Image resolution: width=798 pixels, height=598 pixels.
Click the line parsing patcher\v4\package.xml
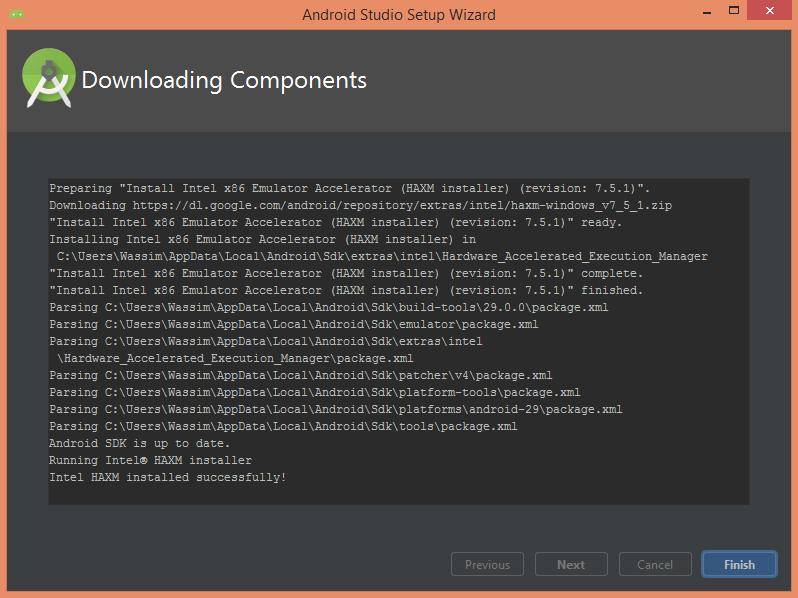(301, 375)
